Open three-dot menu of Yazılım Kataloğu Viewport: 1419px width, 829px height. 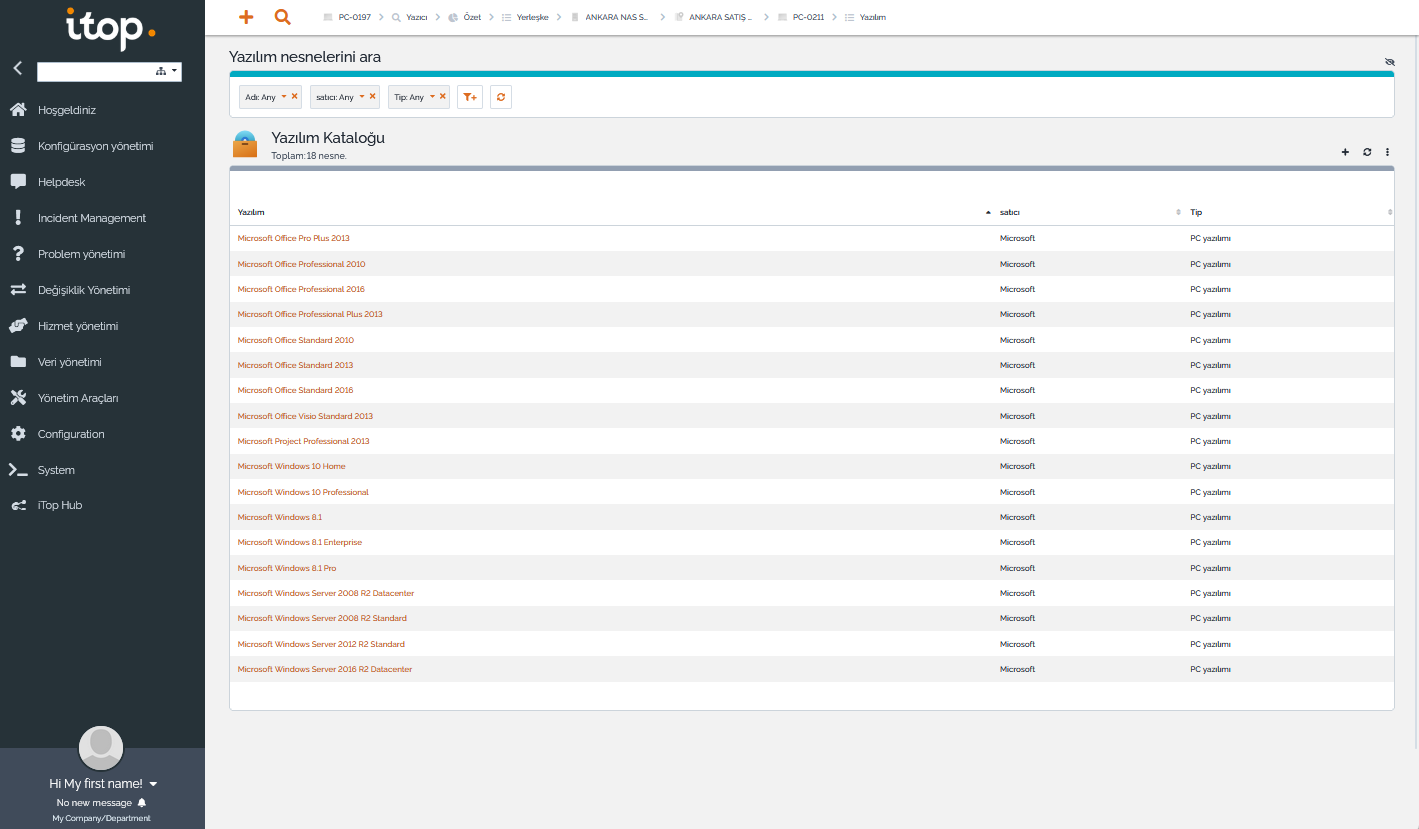(1388, 152)
